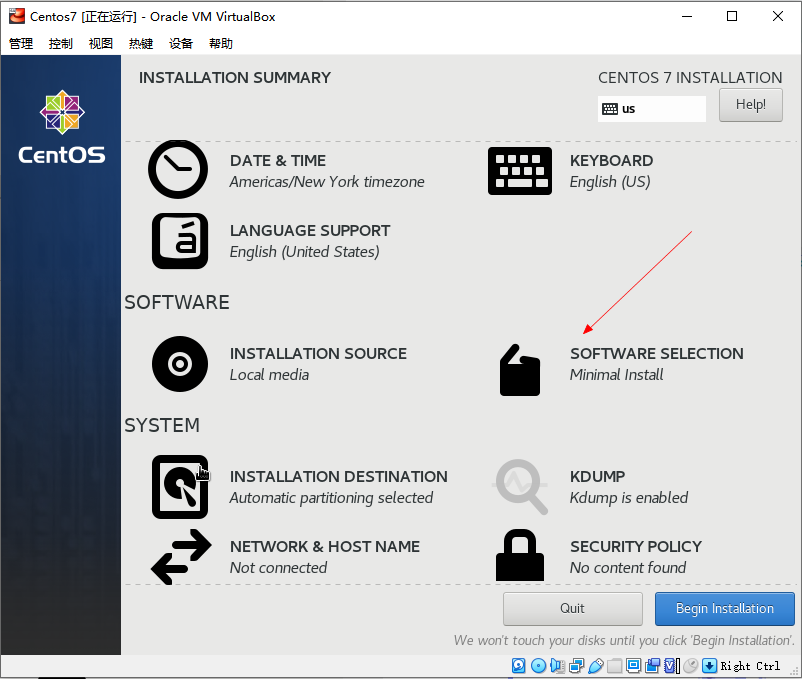802x679 pixels.
Task: Click 'Not connected' network status text
Action: (x=278, y=568)
